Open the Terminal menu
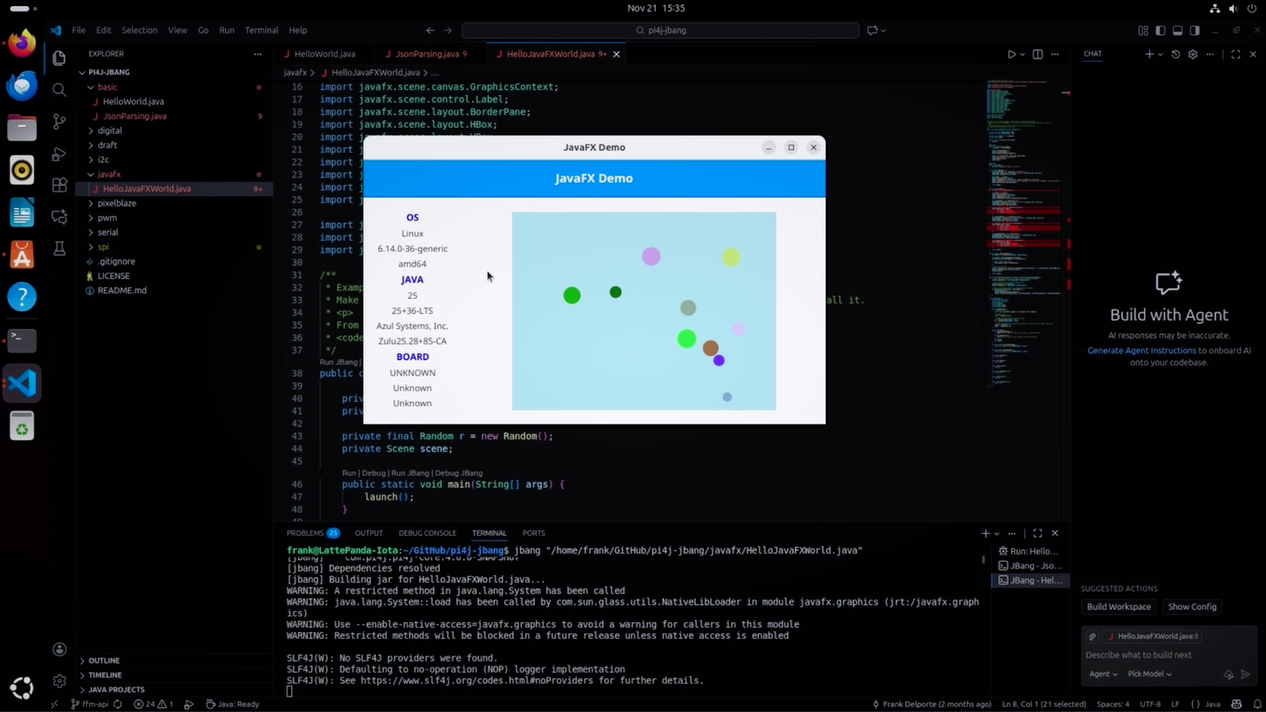This screenshot has height=712, width=1266. click(261, 30)
